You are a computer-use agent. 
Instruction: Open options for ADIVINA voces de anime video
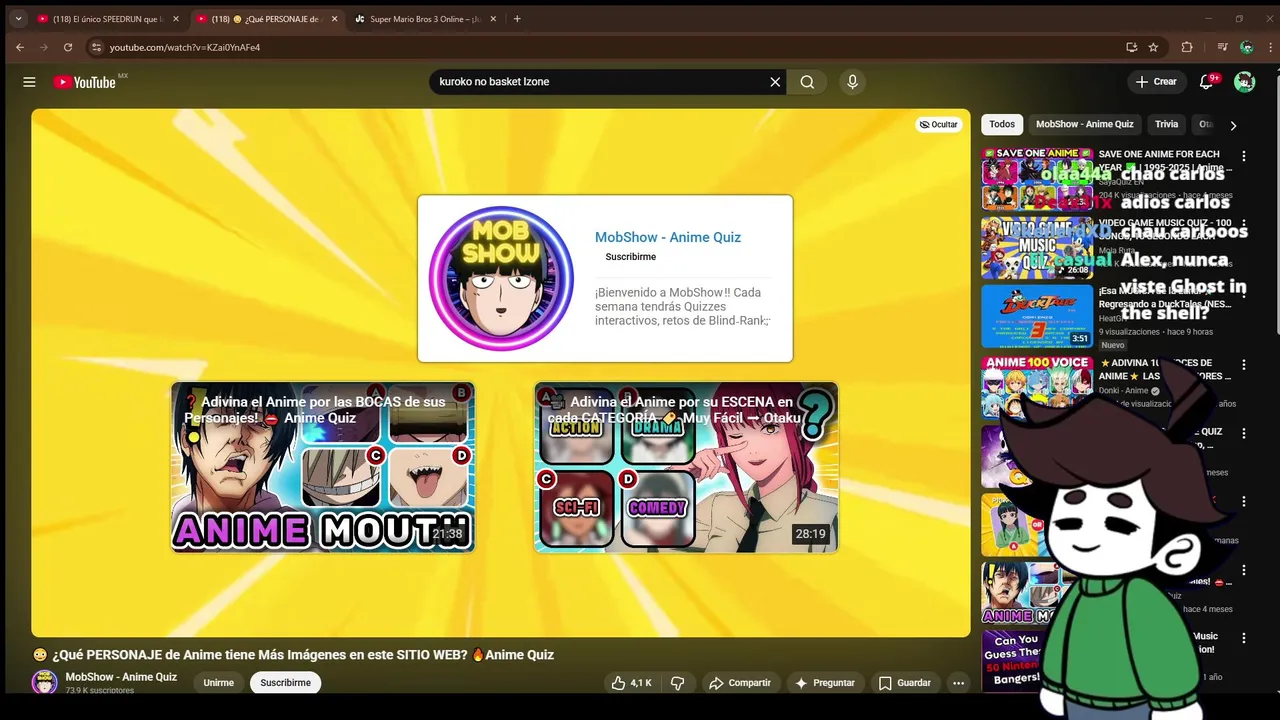(1244, 365)
